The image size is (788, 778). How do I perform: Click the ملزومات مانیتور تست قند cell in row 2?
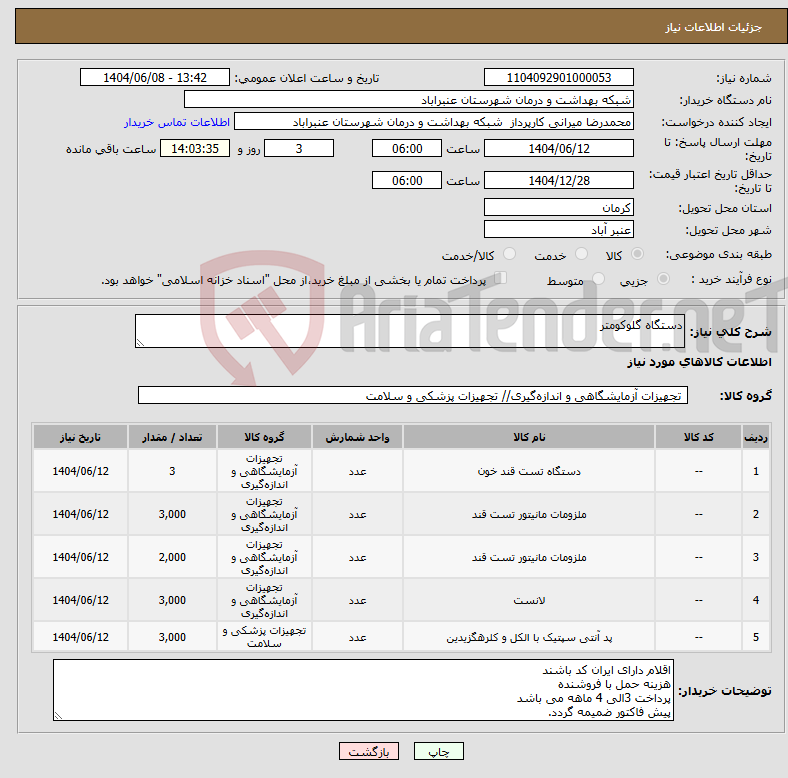coord(529,514)
